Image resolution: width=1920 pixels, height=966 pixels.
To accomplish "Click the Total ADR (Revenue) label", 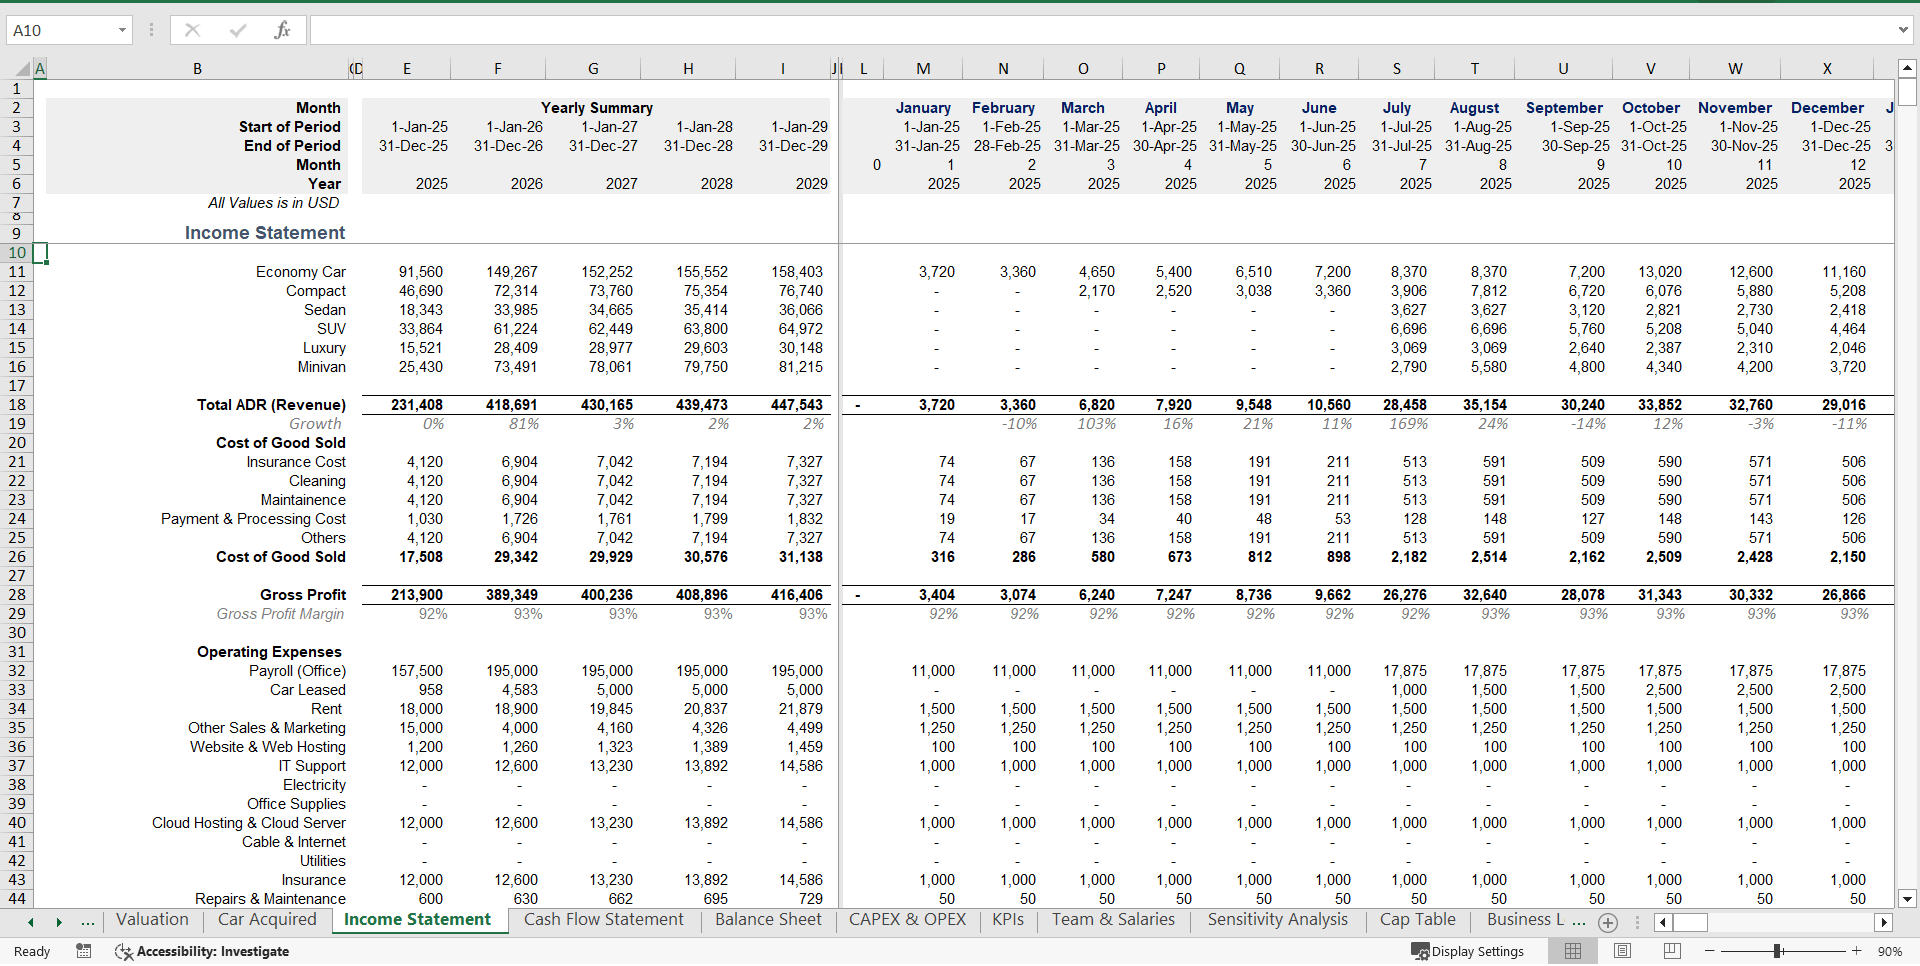I will (271, 405).
